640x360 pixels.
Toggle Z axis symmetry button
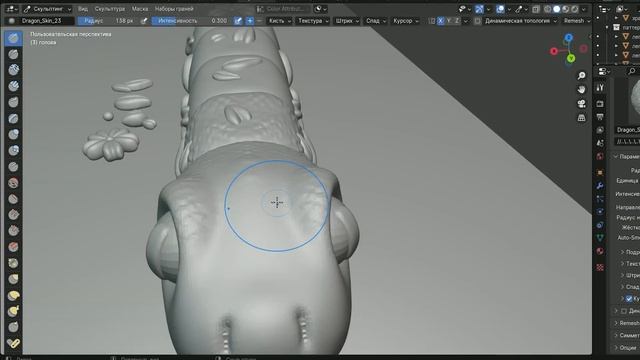tap(457, 21)
